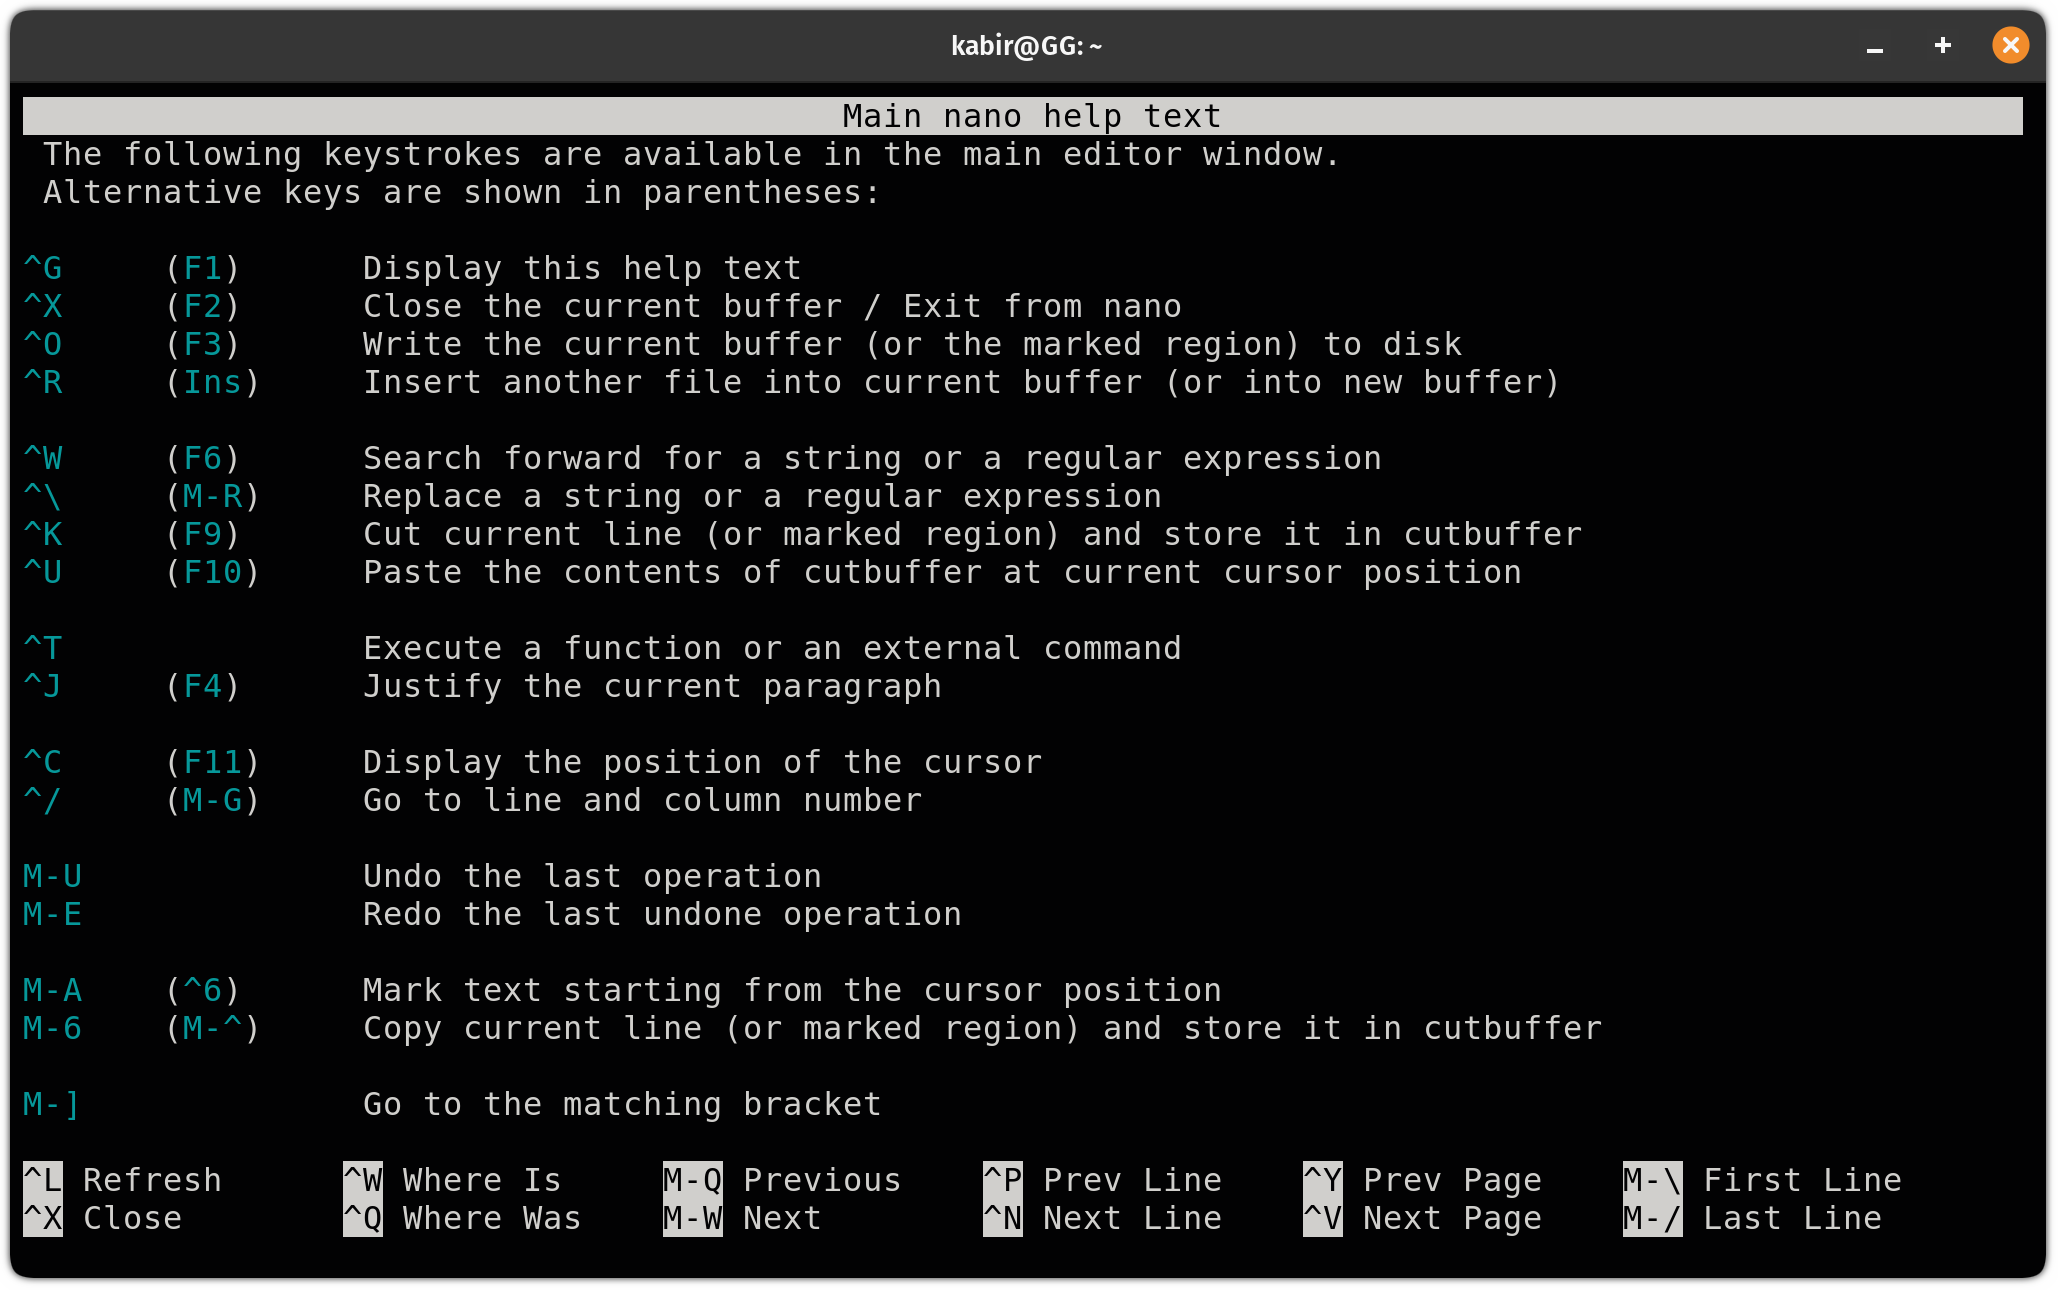The image size is (2058, 1290).
Task: Click the M-/ Last Line shortcut
Action: pyautogui.click(x=1751, y=1218)
